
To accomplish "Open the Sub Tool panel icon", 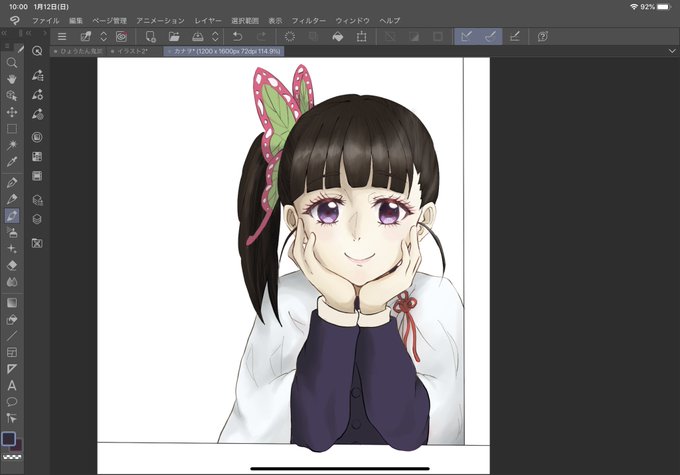I will [37, 75].
